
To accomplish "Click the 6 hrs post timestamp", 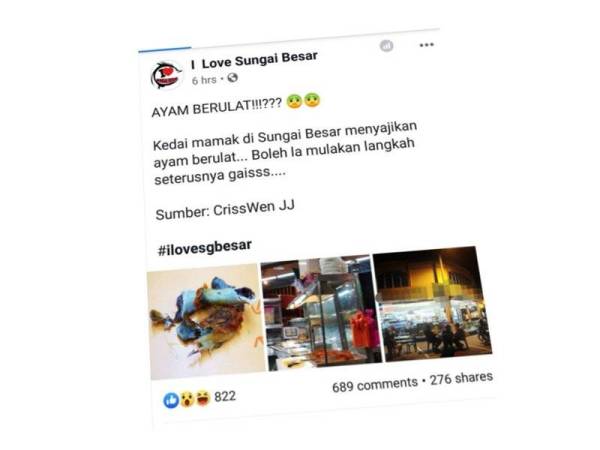I will [x=204, y=80].
